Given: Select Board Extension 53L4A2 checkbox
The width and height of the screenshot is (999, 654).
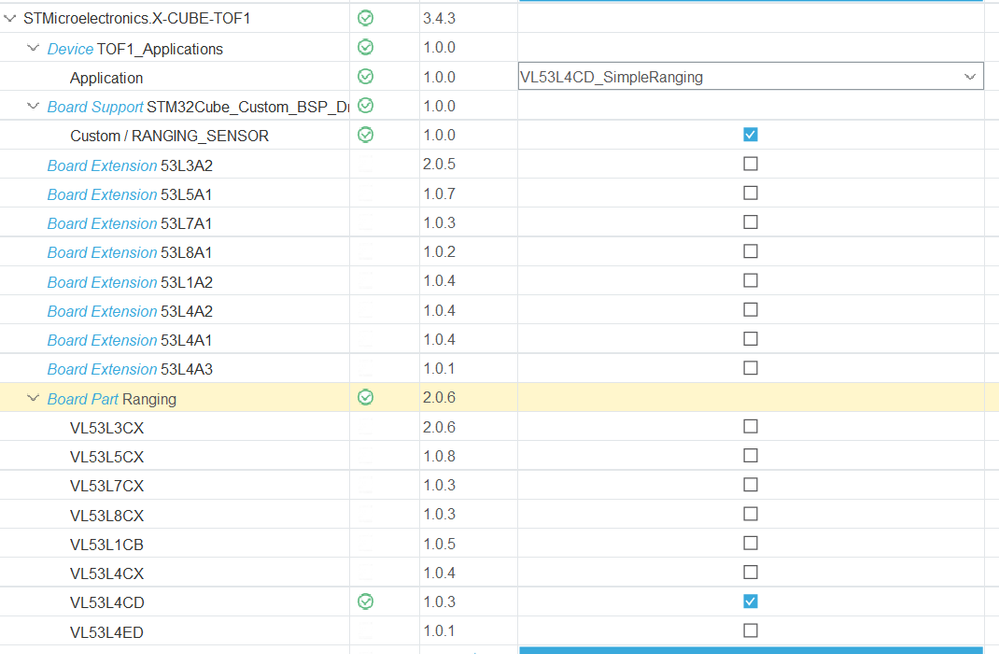Looking at the screenshot, I should [751, 310].
